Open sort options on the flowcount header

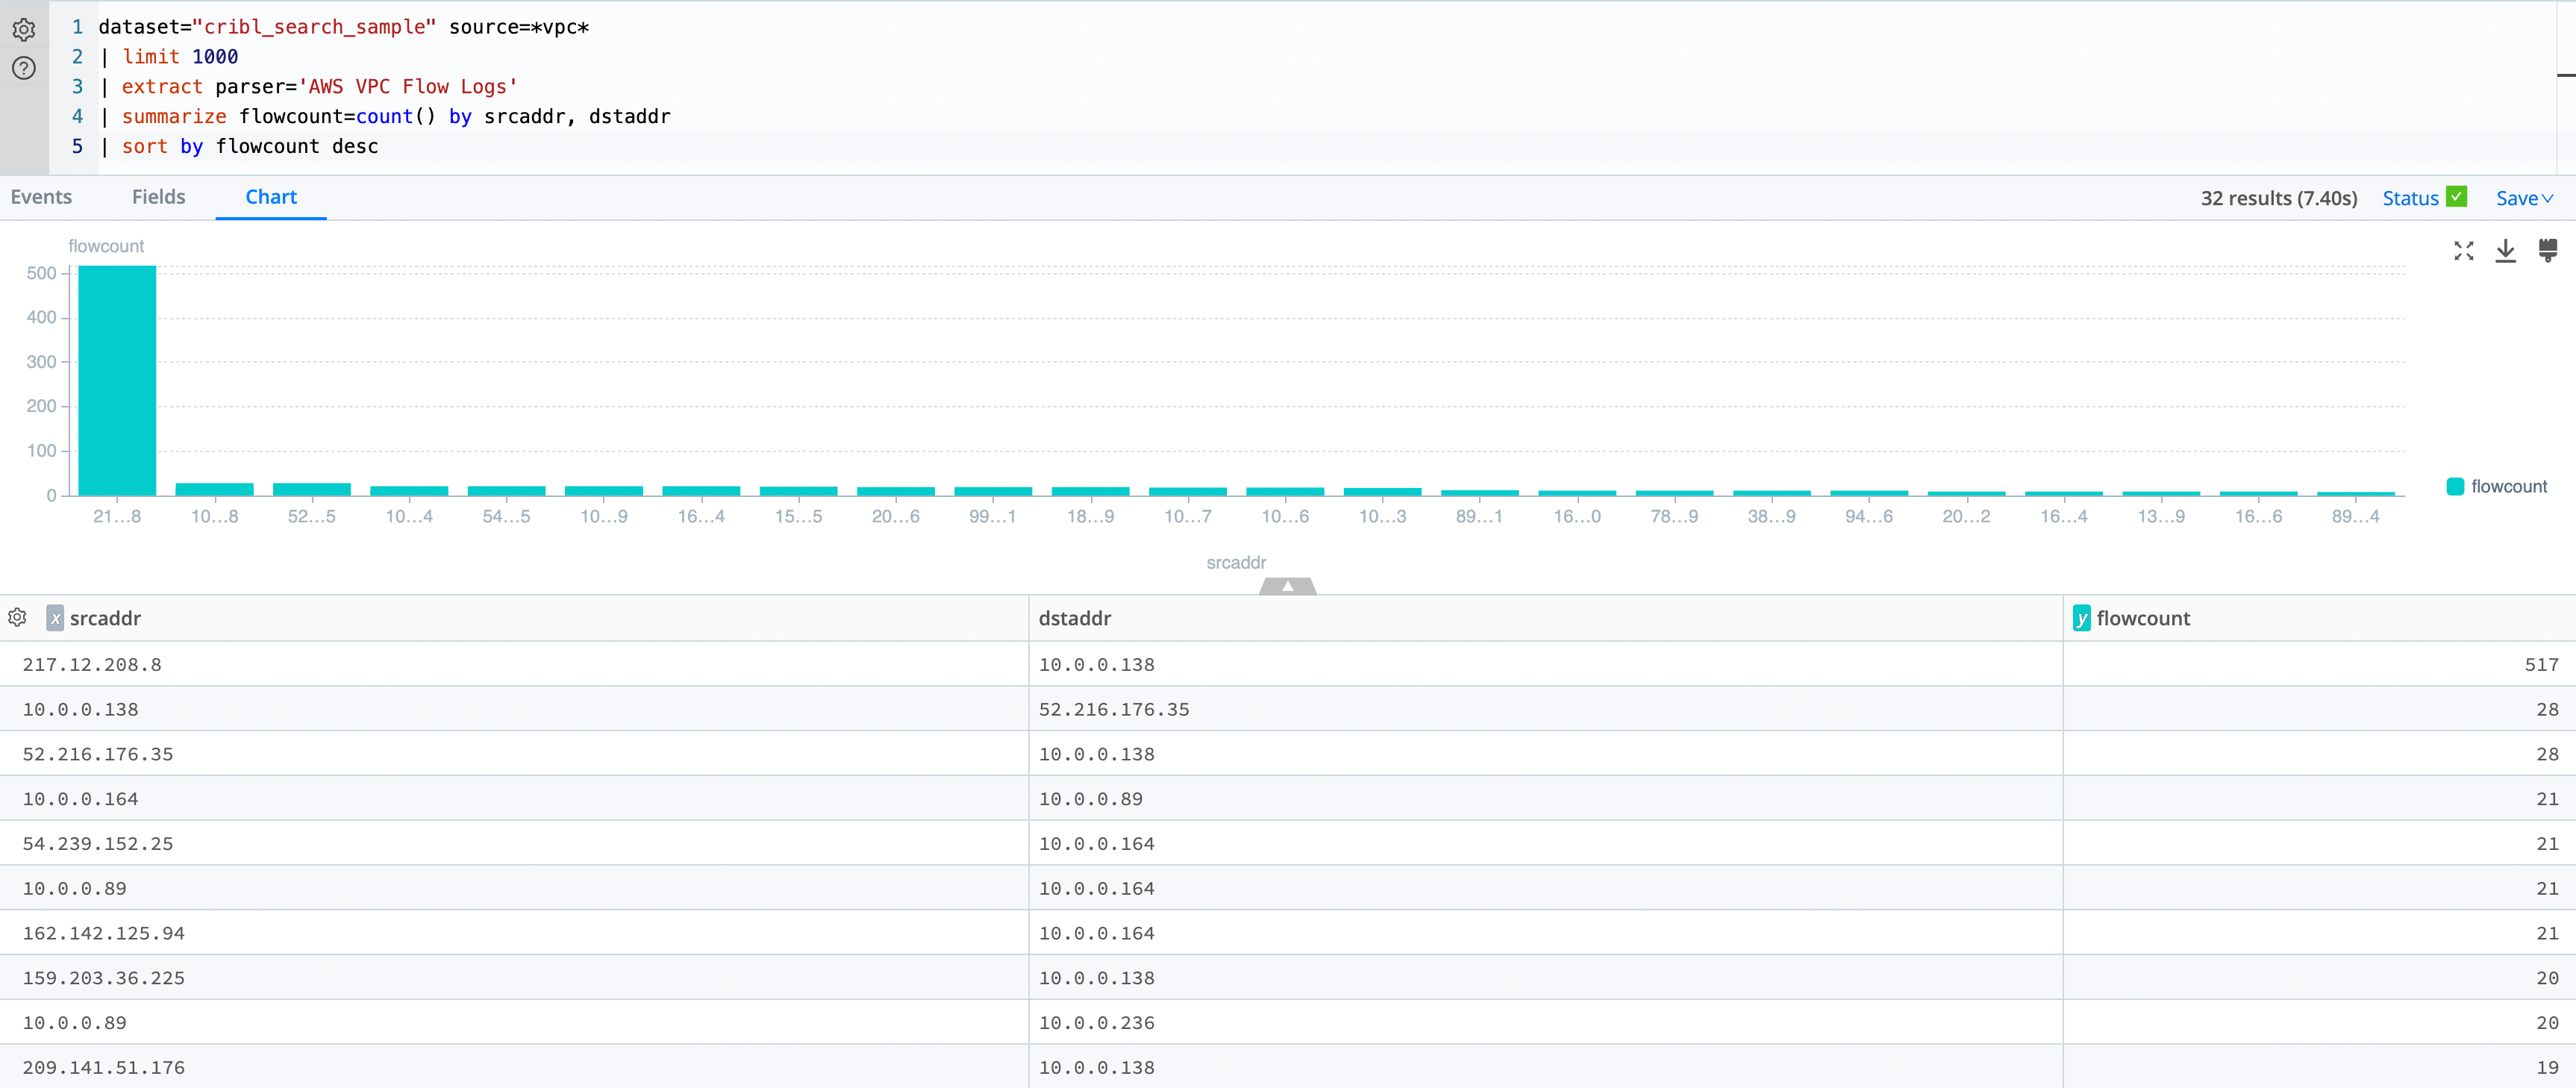(x=2145, y=618)
